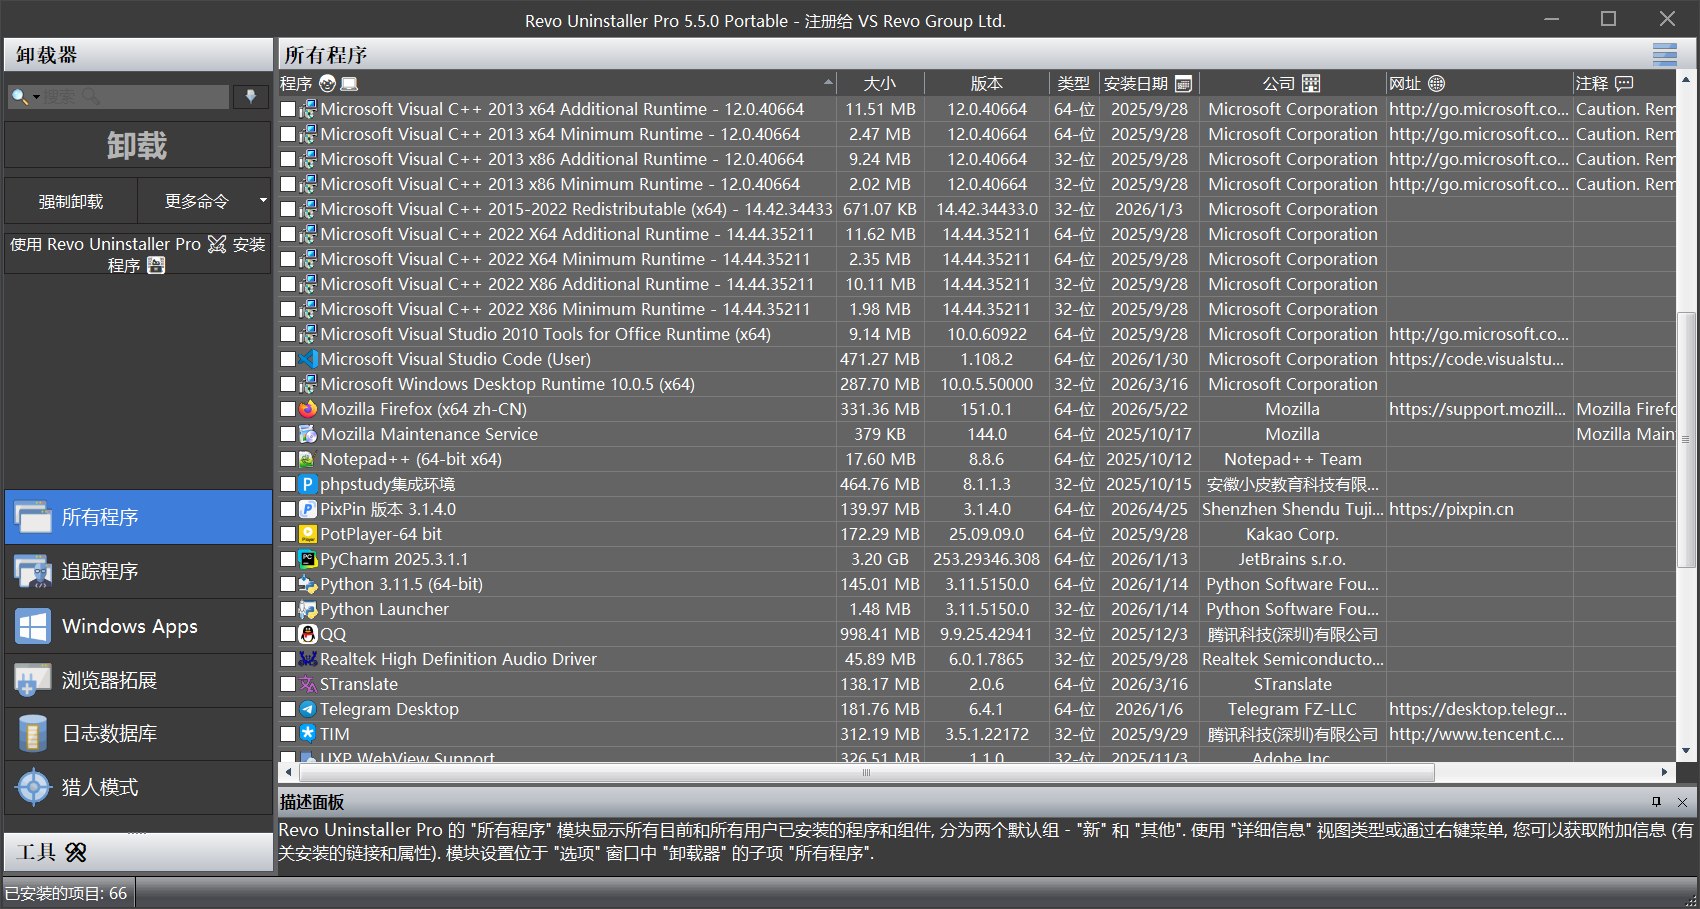
Task: Click the globe icon in 网址 header
Action: click(1437, 83)
